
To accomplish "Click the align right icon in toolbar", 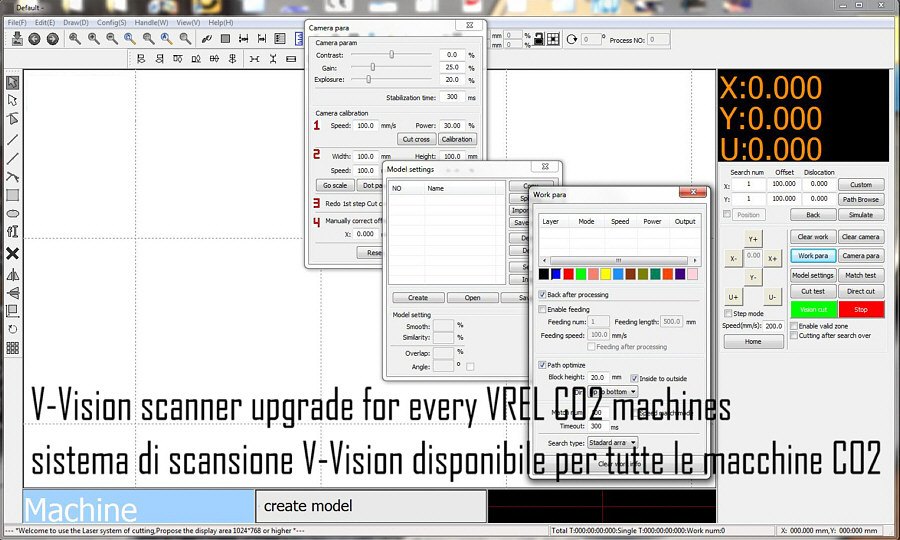I will click(x=160, y=59).
